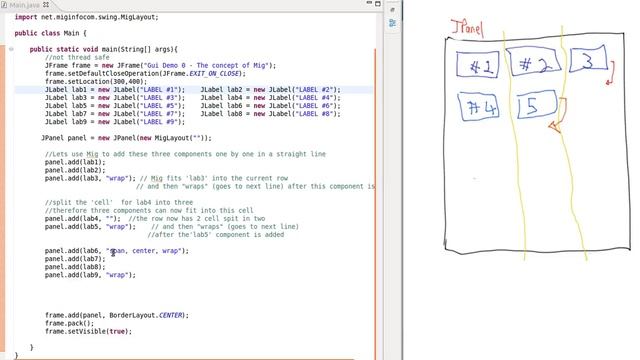Click the panel.add(lab7); line
Viewport: 640px width, 360px height.
coord(75,259)
